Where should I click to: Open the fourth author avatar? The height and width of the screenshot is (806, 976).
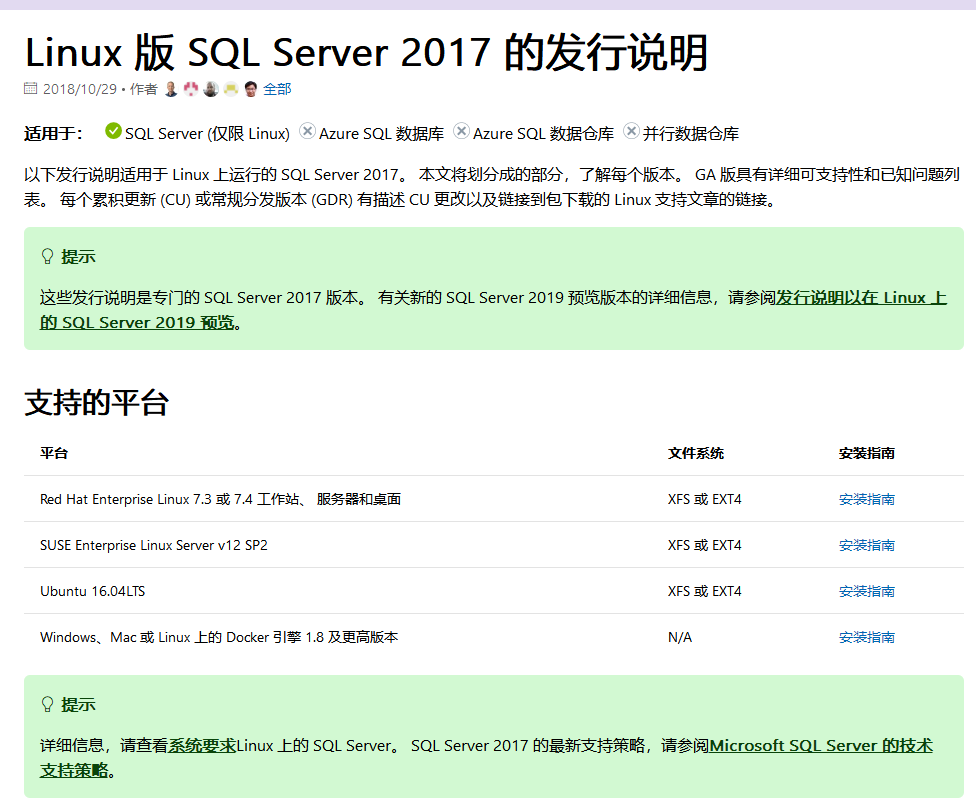click(x=231, y=89)
